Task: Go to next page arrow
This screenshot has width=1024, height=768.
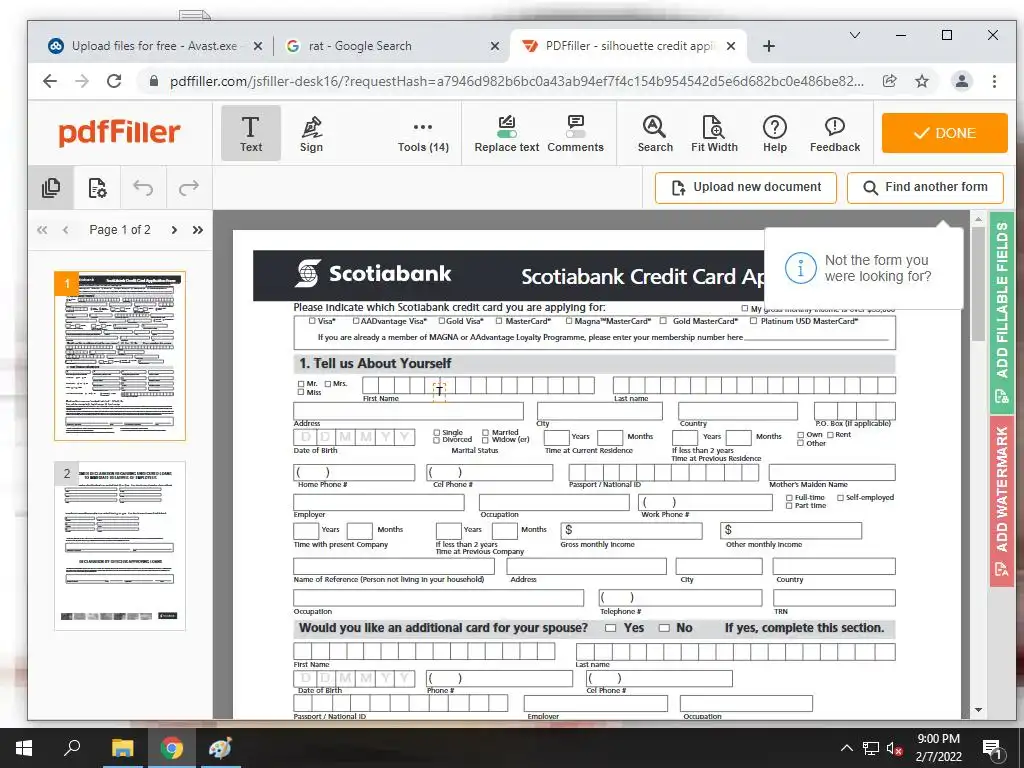Action: pos(174,230)
